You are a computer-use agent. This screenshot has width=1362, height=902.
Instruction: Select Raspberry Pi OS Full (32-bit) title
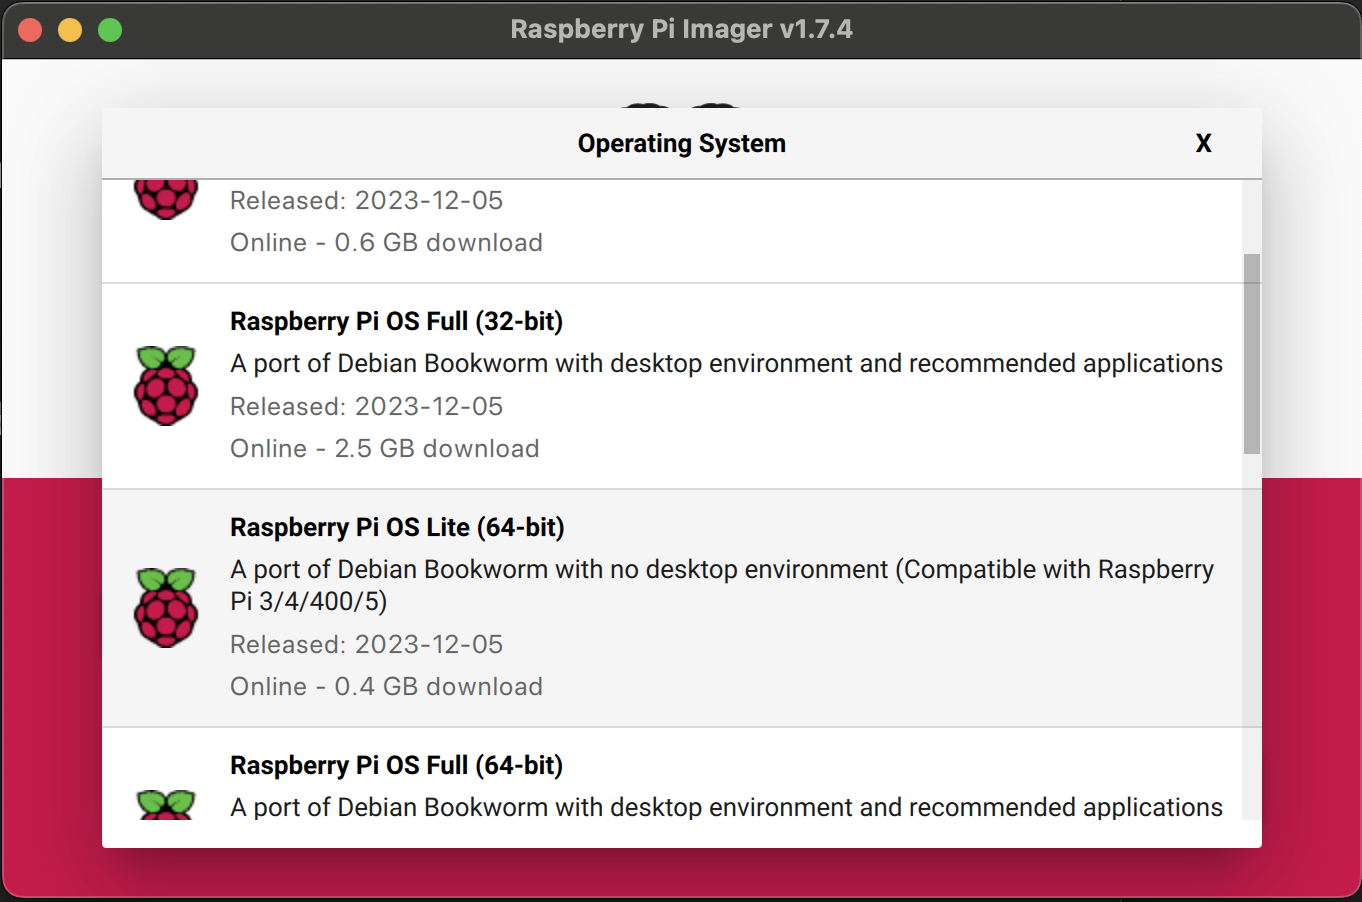(x=396, y=322)
